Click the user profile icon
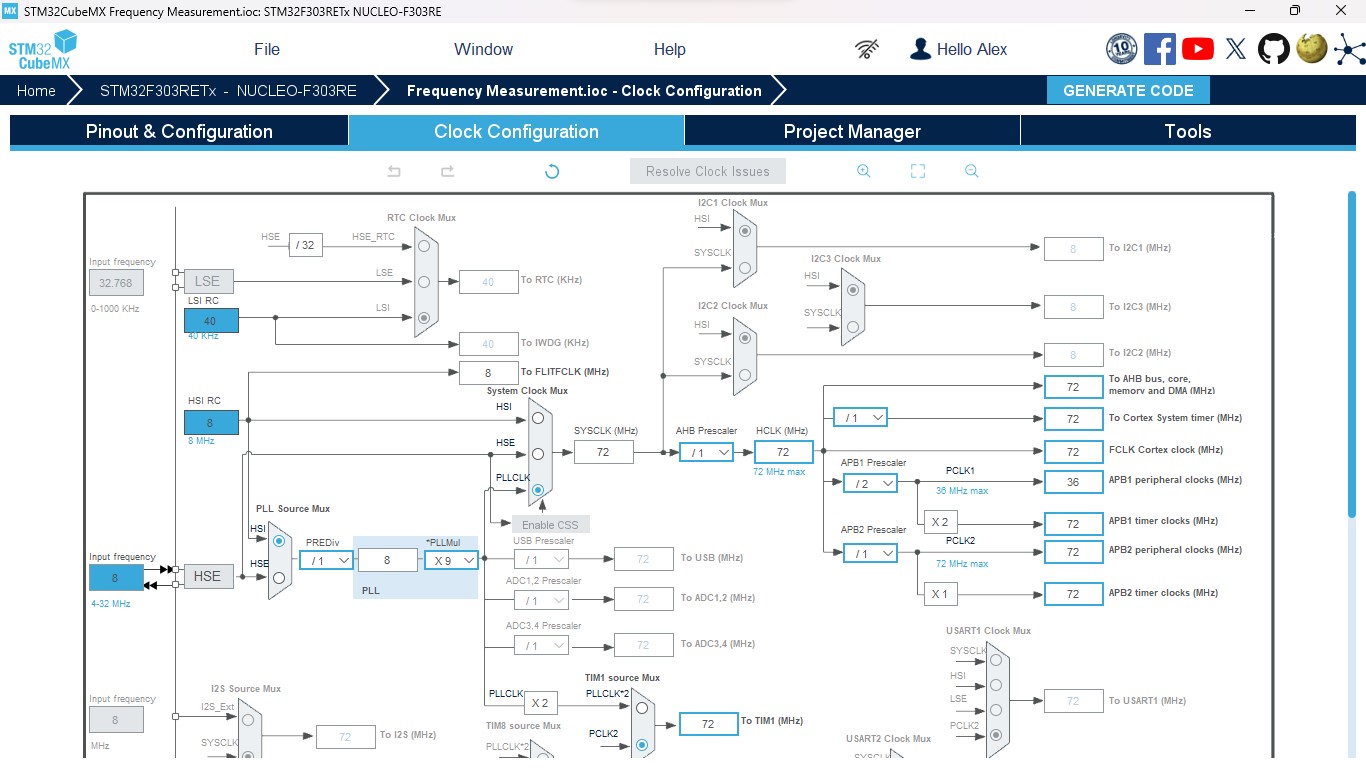Screen dimensions: 1366x768 (x=920, y=49)
